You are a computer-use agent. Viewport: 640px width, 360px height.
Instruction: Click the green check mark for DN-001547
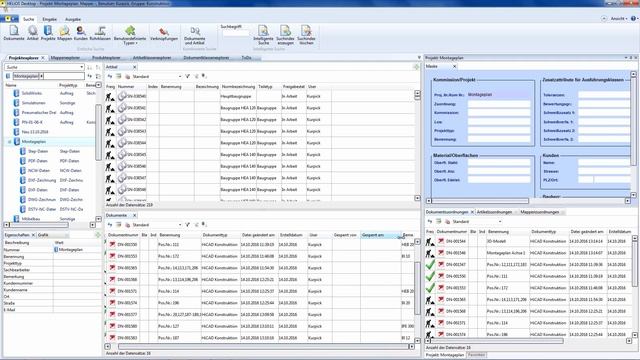(x=430, y=264)
